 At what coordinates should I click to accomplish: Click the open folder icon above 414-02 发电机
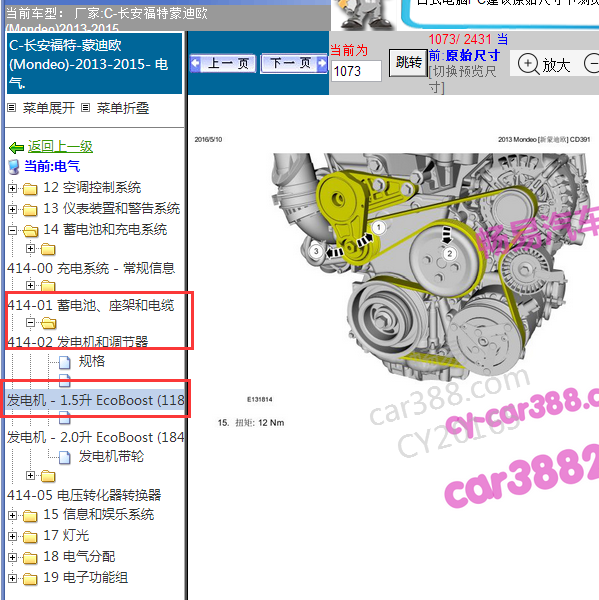click(48, 323)
